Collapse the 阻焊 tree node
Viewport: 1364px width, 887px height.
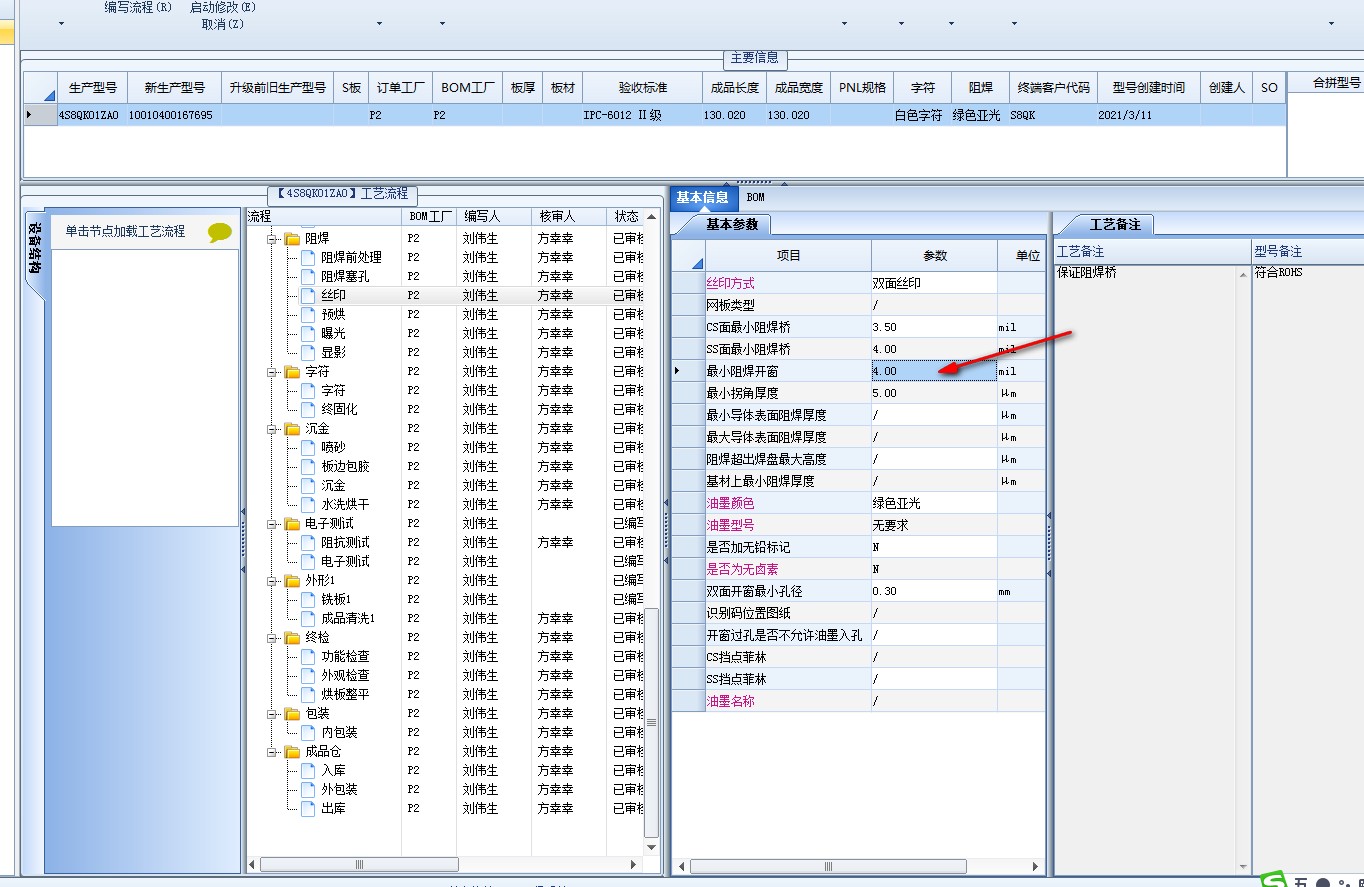[x=271, y=239]
